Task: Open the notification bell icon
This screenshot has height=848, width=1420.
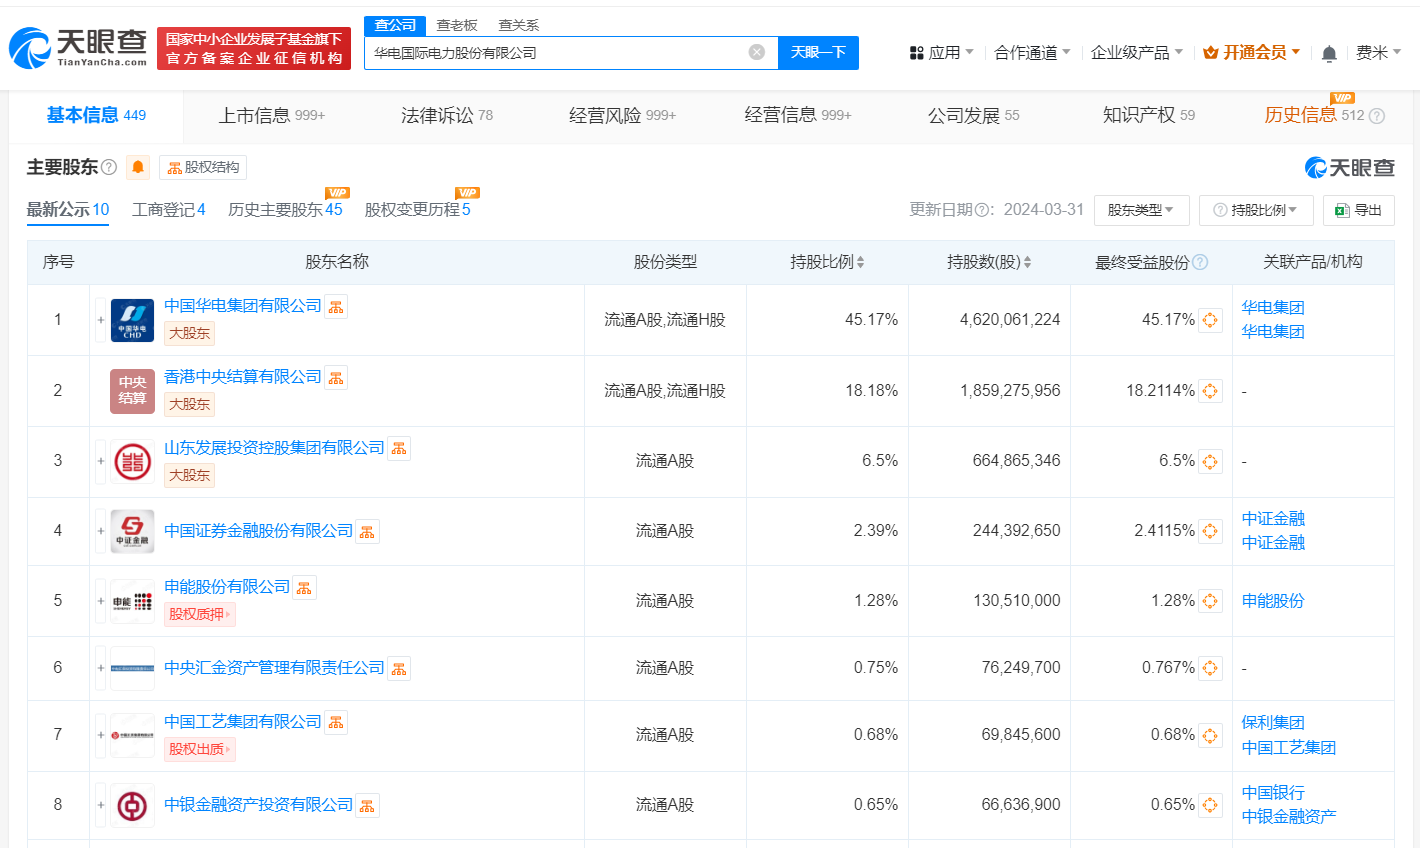Action: 1332,52
